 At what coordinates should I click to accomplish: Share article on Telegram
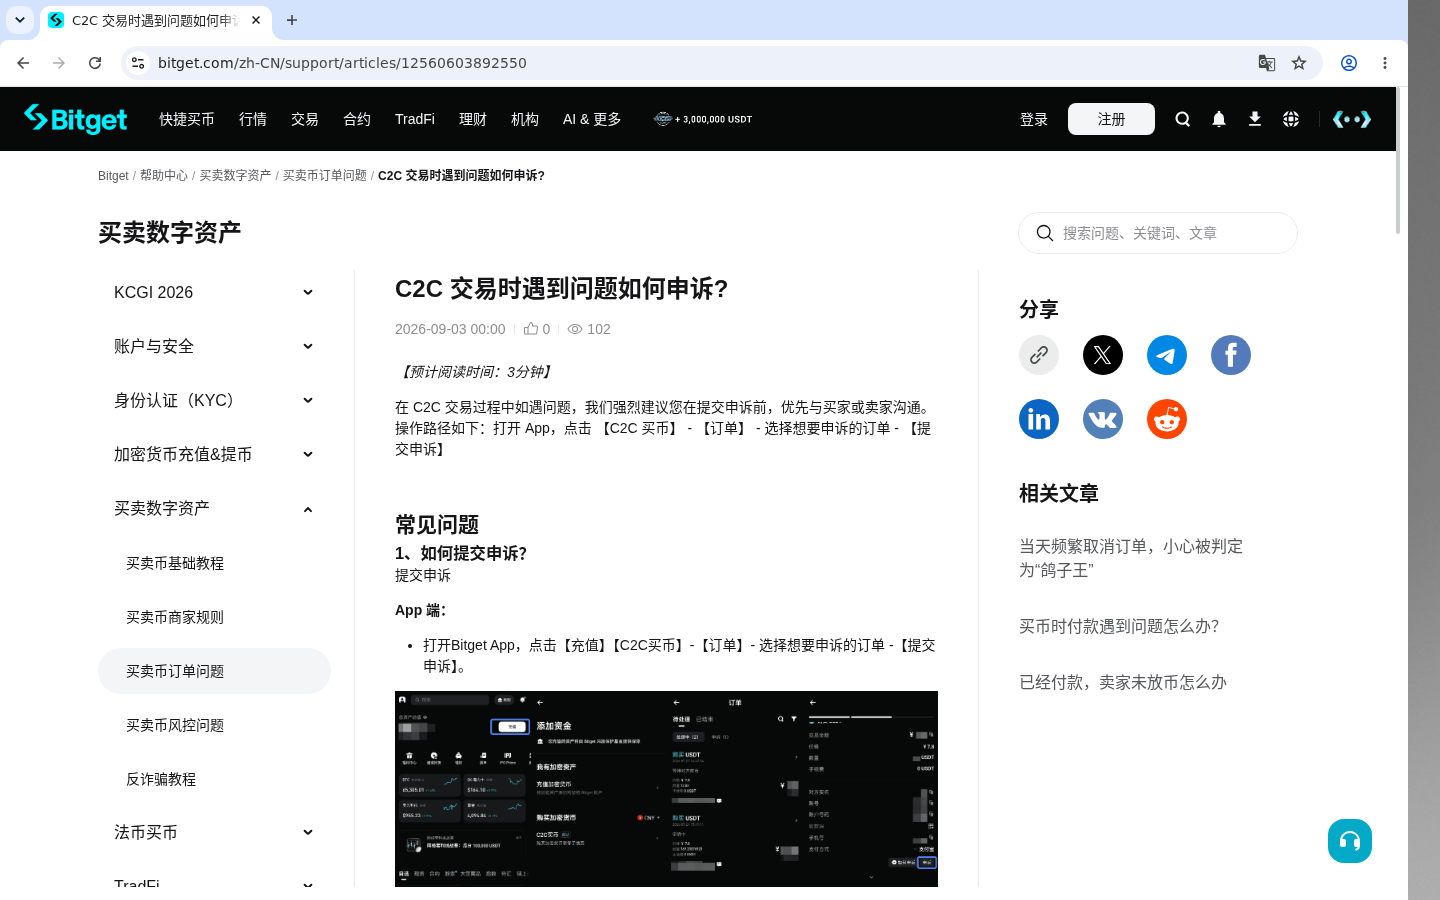1167,355
